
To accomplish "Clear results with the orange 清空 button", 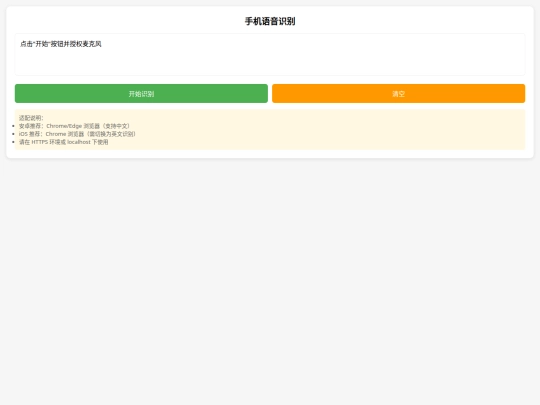I will [398, 93].
